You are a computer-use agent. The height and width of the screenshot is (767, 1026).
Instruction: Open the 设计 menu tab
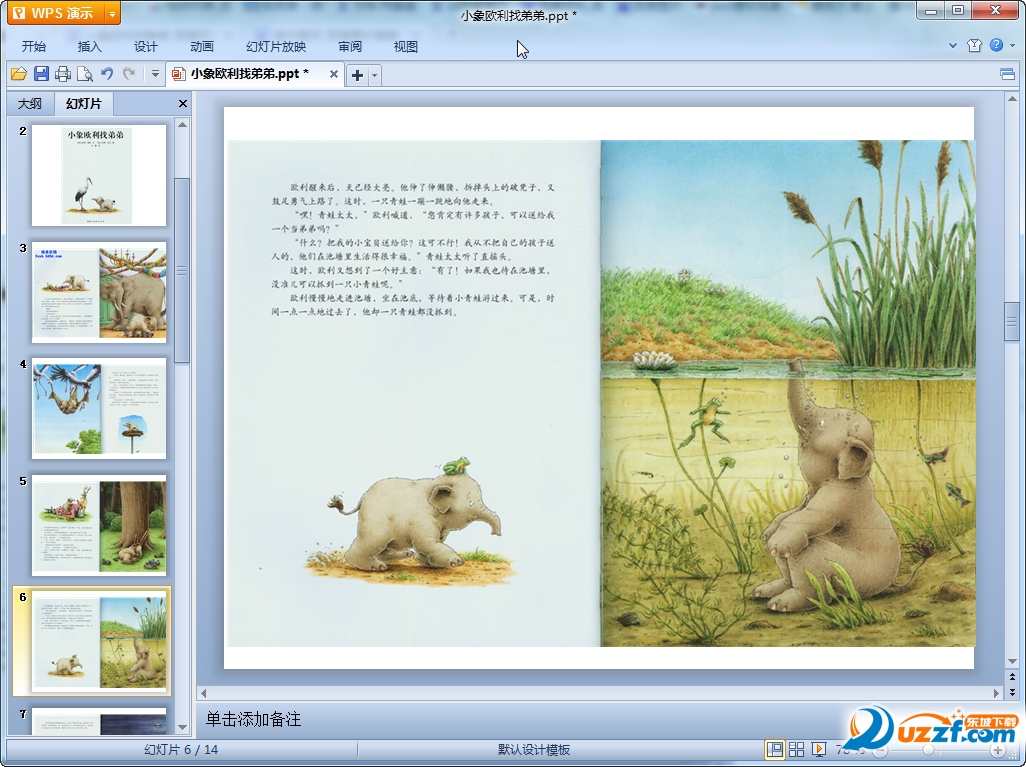pos(145,46)
